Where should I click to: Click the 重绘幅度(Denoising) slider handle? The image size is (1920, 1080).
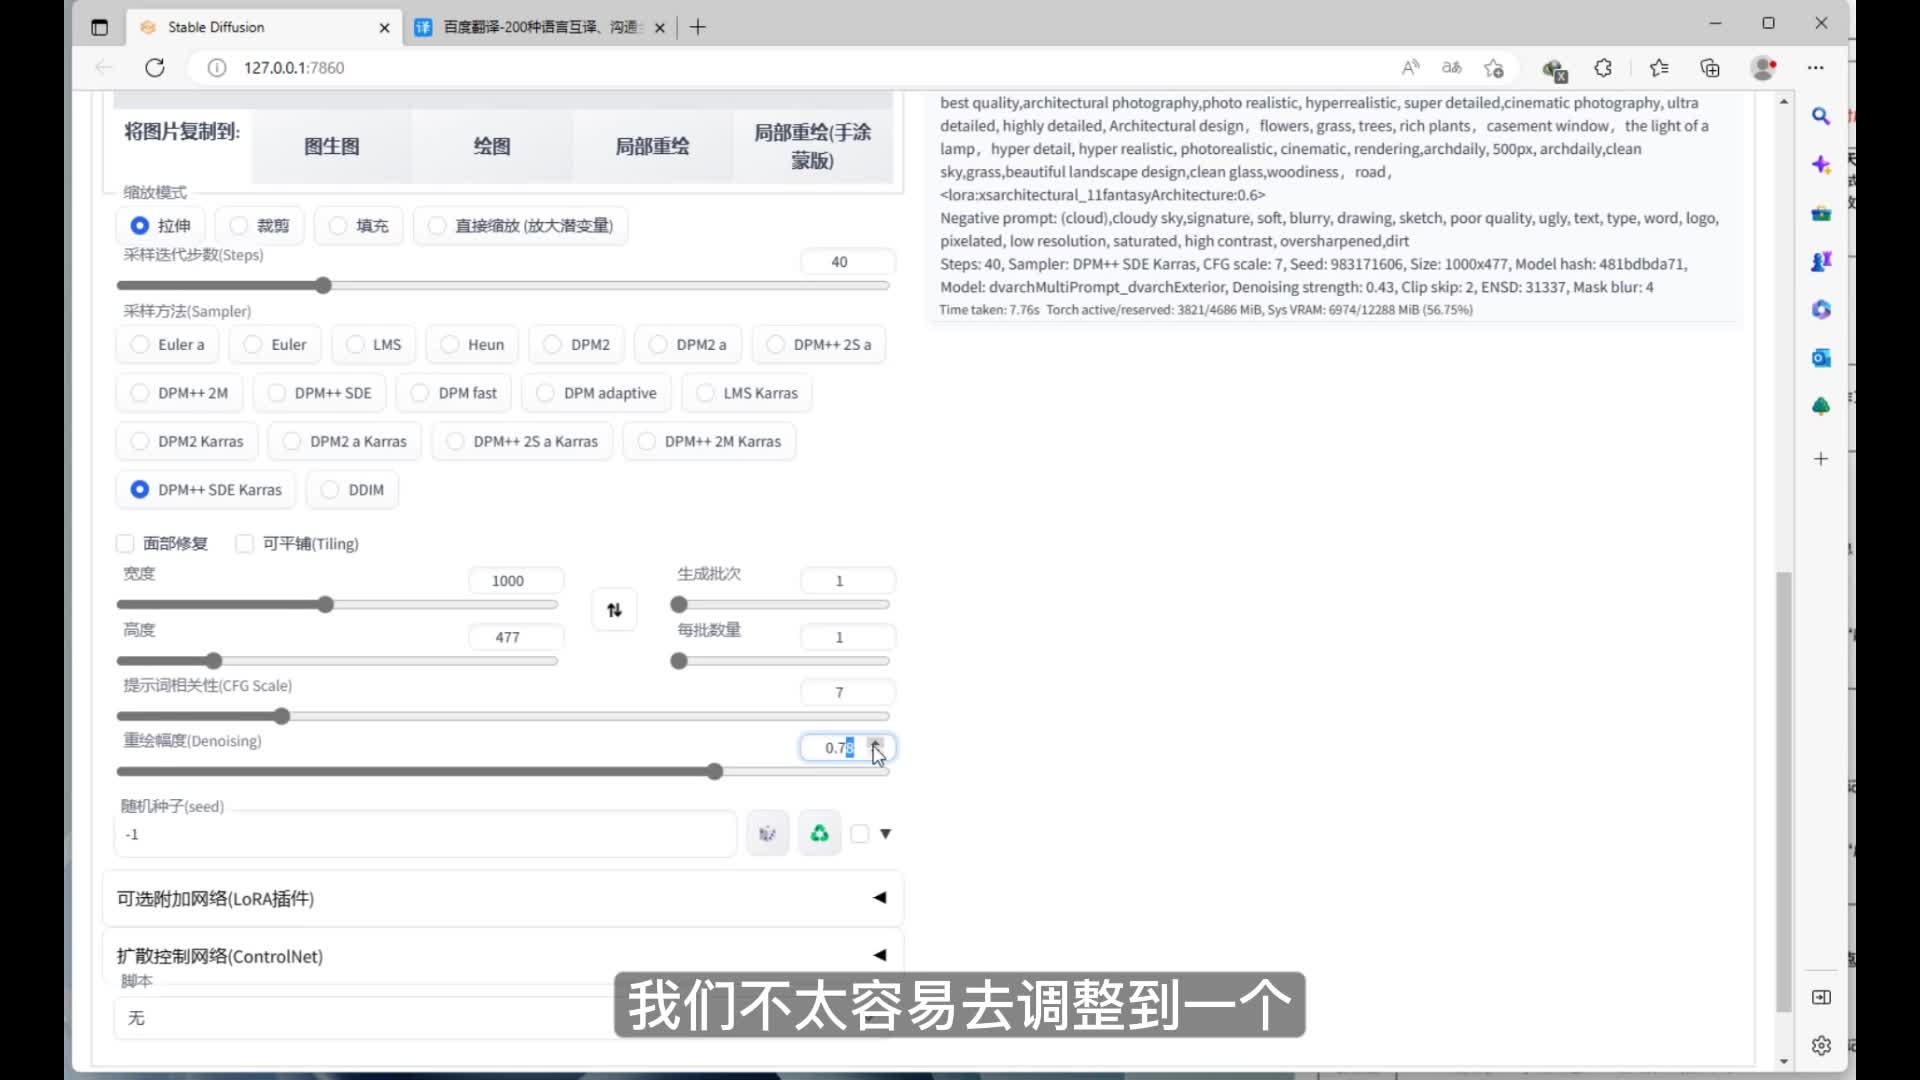point(714,772)
